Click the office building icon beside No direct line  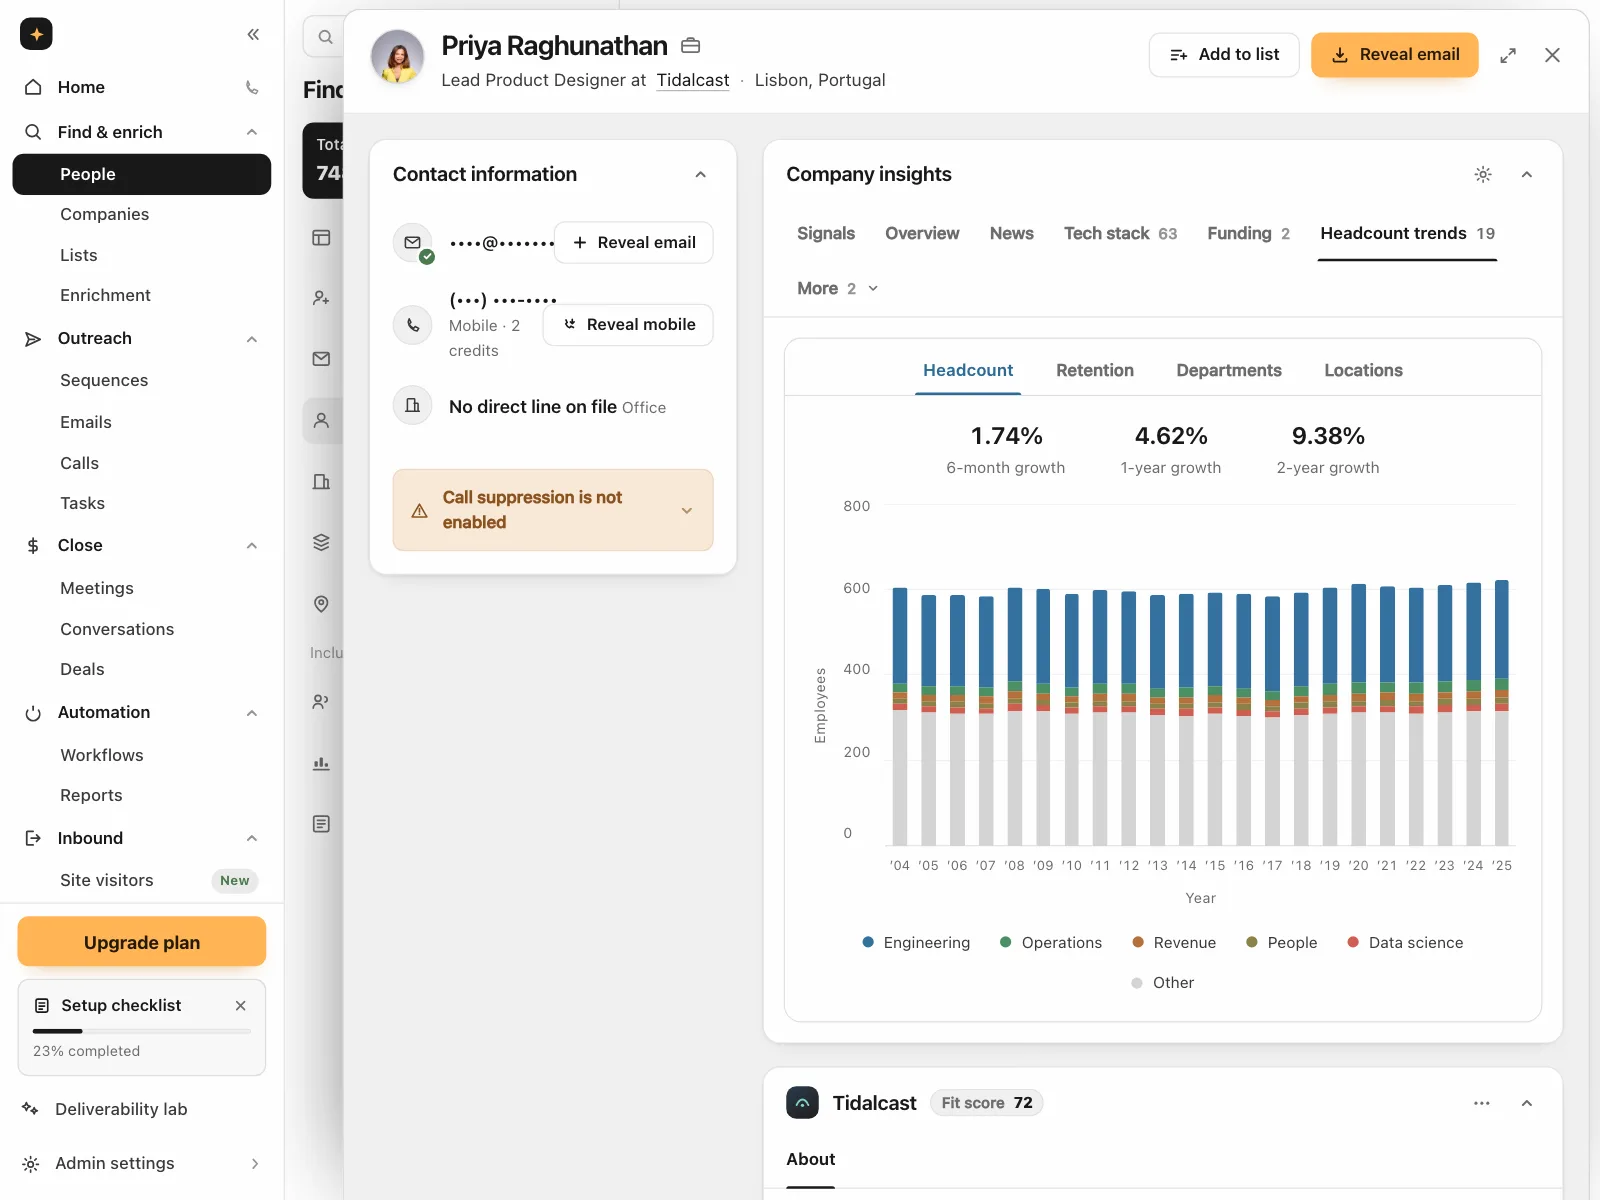[413, 406]
